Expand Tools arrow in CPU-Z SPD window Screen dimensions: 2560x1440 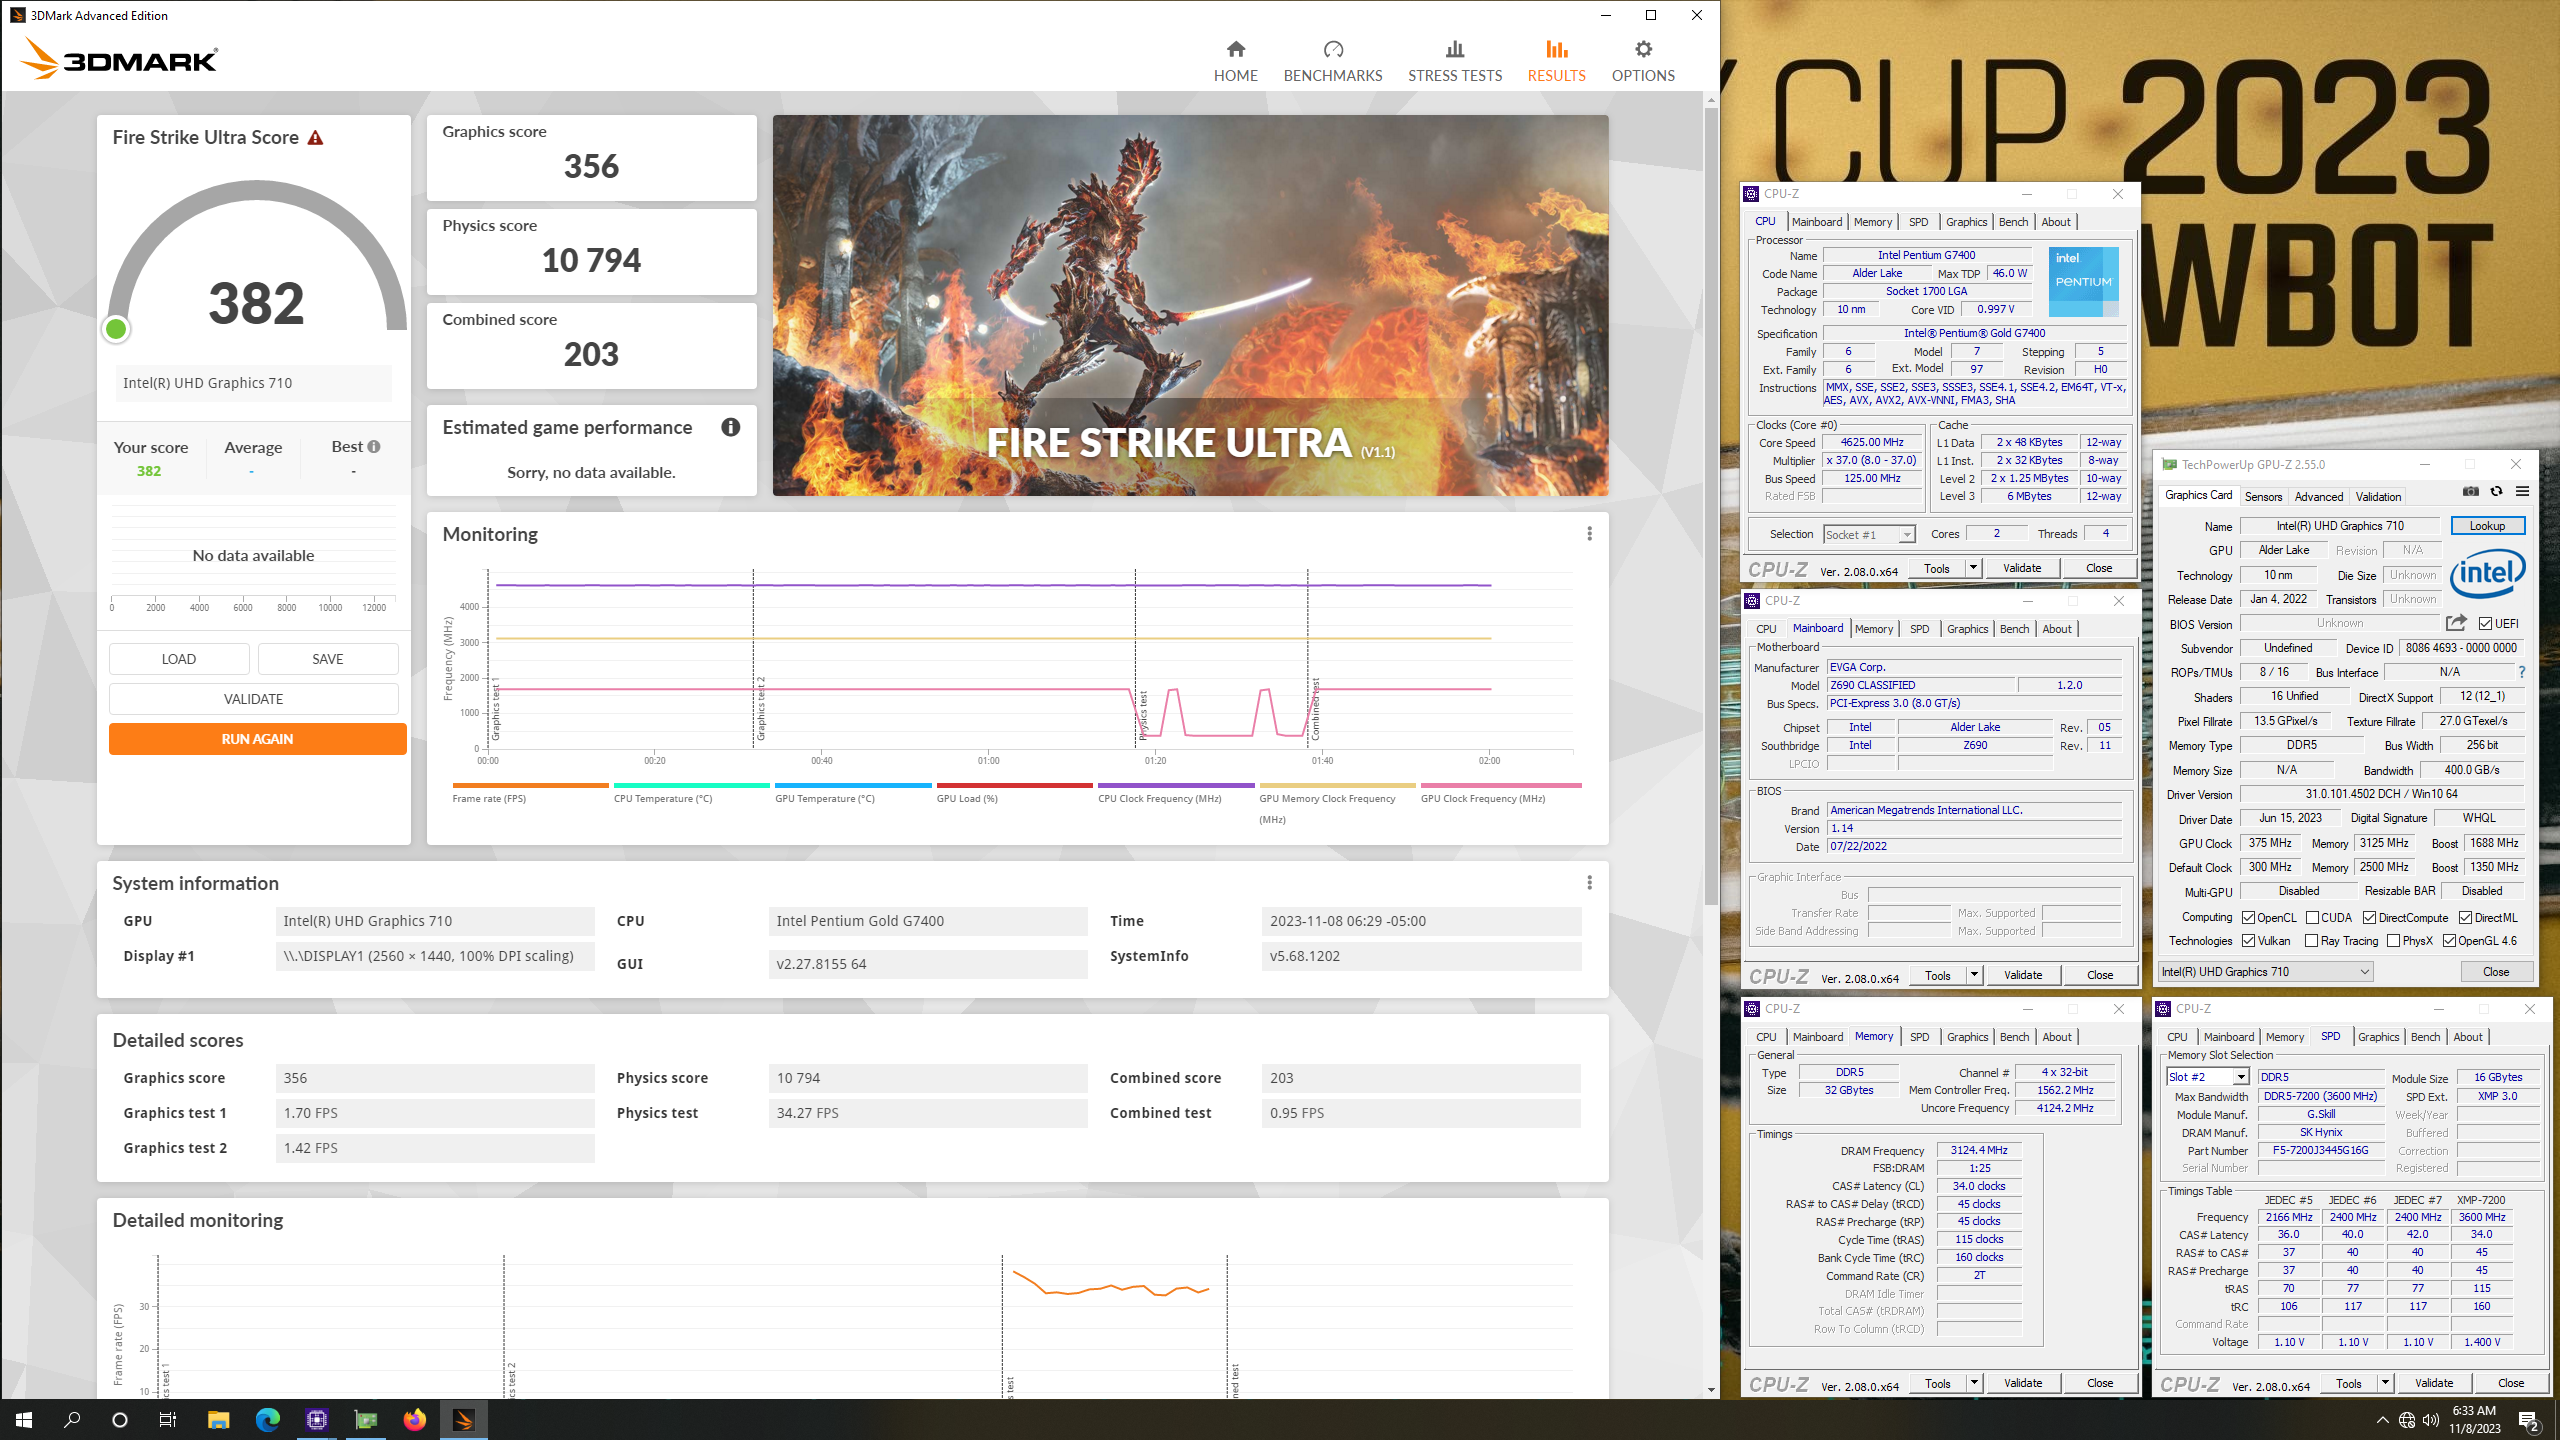coord(2385,1383)
